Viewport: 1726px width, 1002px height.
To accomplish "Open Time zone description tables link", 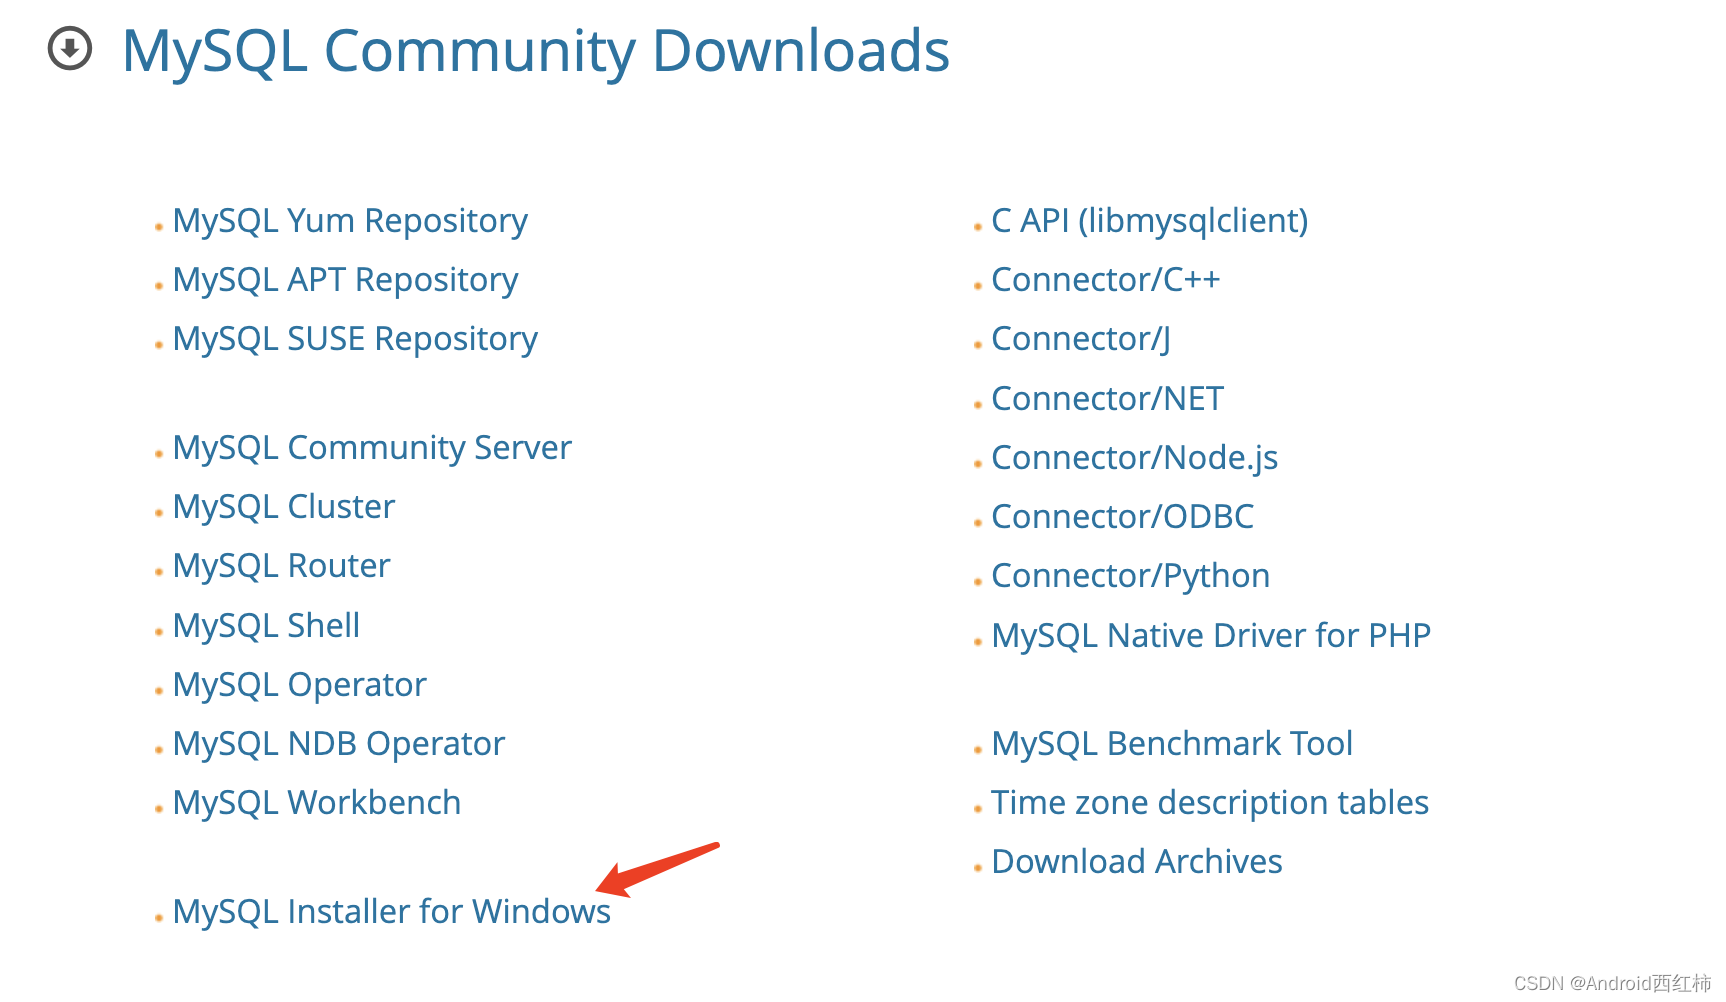I will coord(1210,803).
